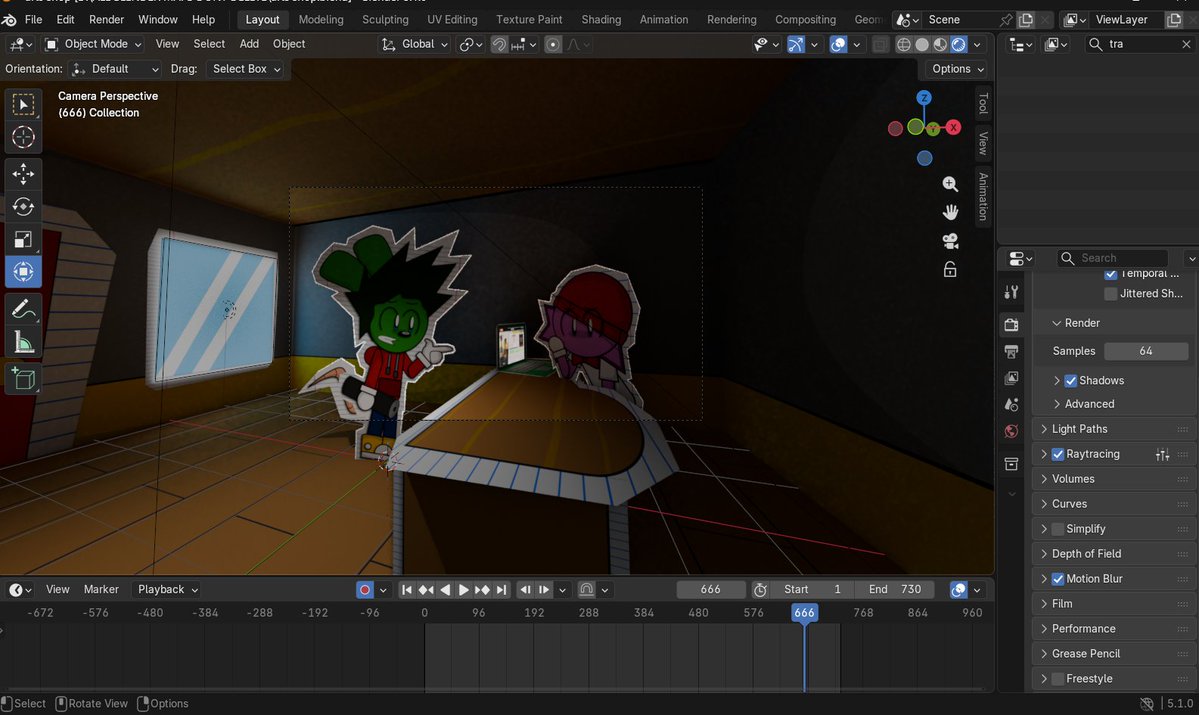Select the Transform tool
The height and width of the screenshot is (715, 1199).
pyautogui.click(x=23, y=272)
